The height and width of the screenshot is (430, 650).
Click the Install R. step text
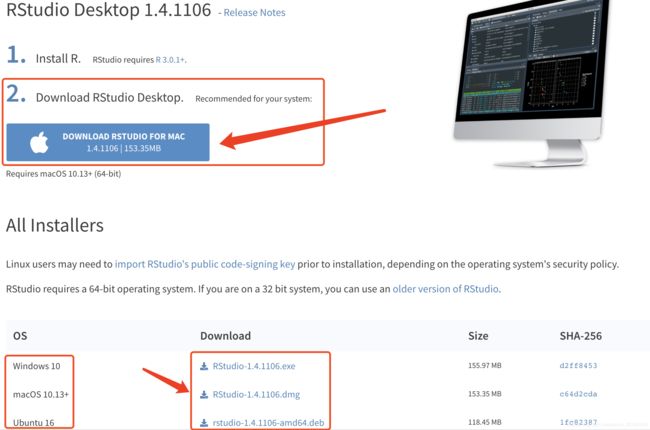click(x=58, y=58)
